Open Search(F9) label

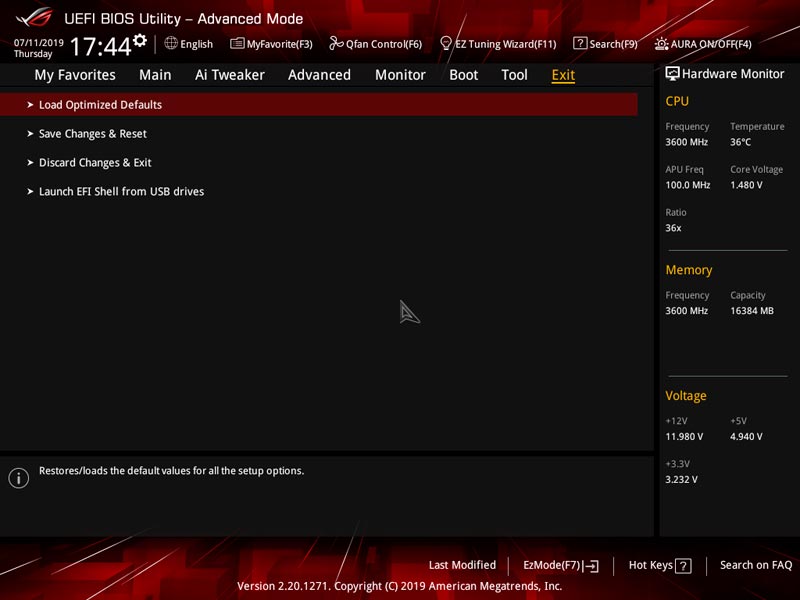[613, 44]
